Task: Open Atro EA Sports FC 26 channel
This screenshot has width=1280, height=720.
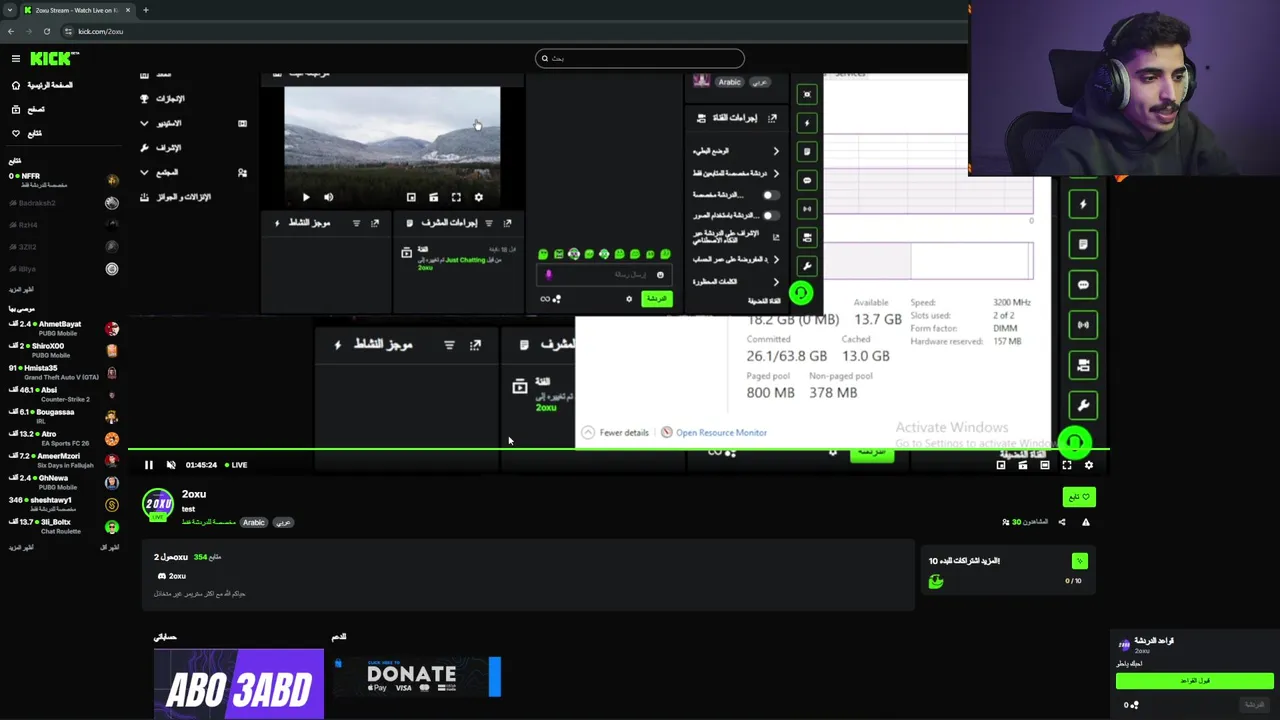Action: click(62, 438)
